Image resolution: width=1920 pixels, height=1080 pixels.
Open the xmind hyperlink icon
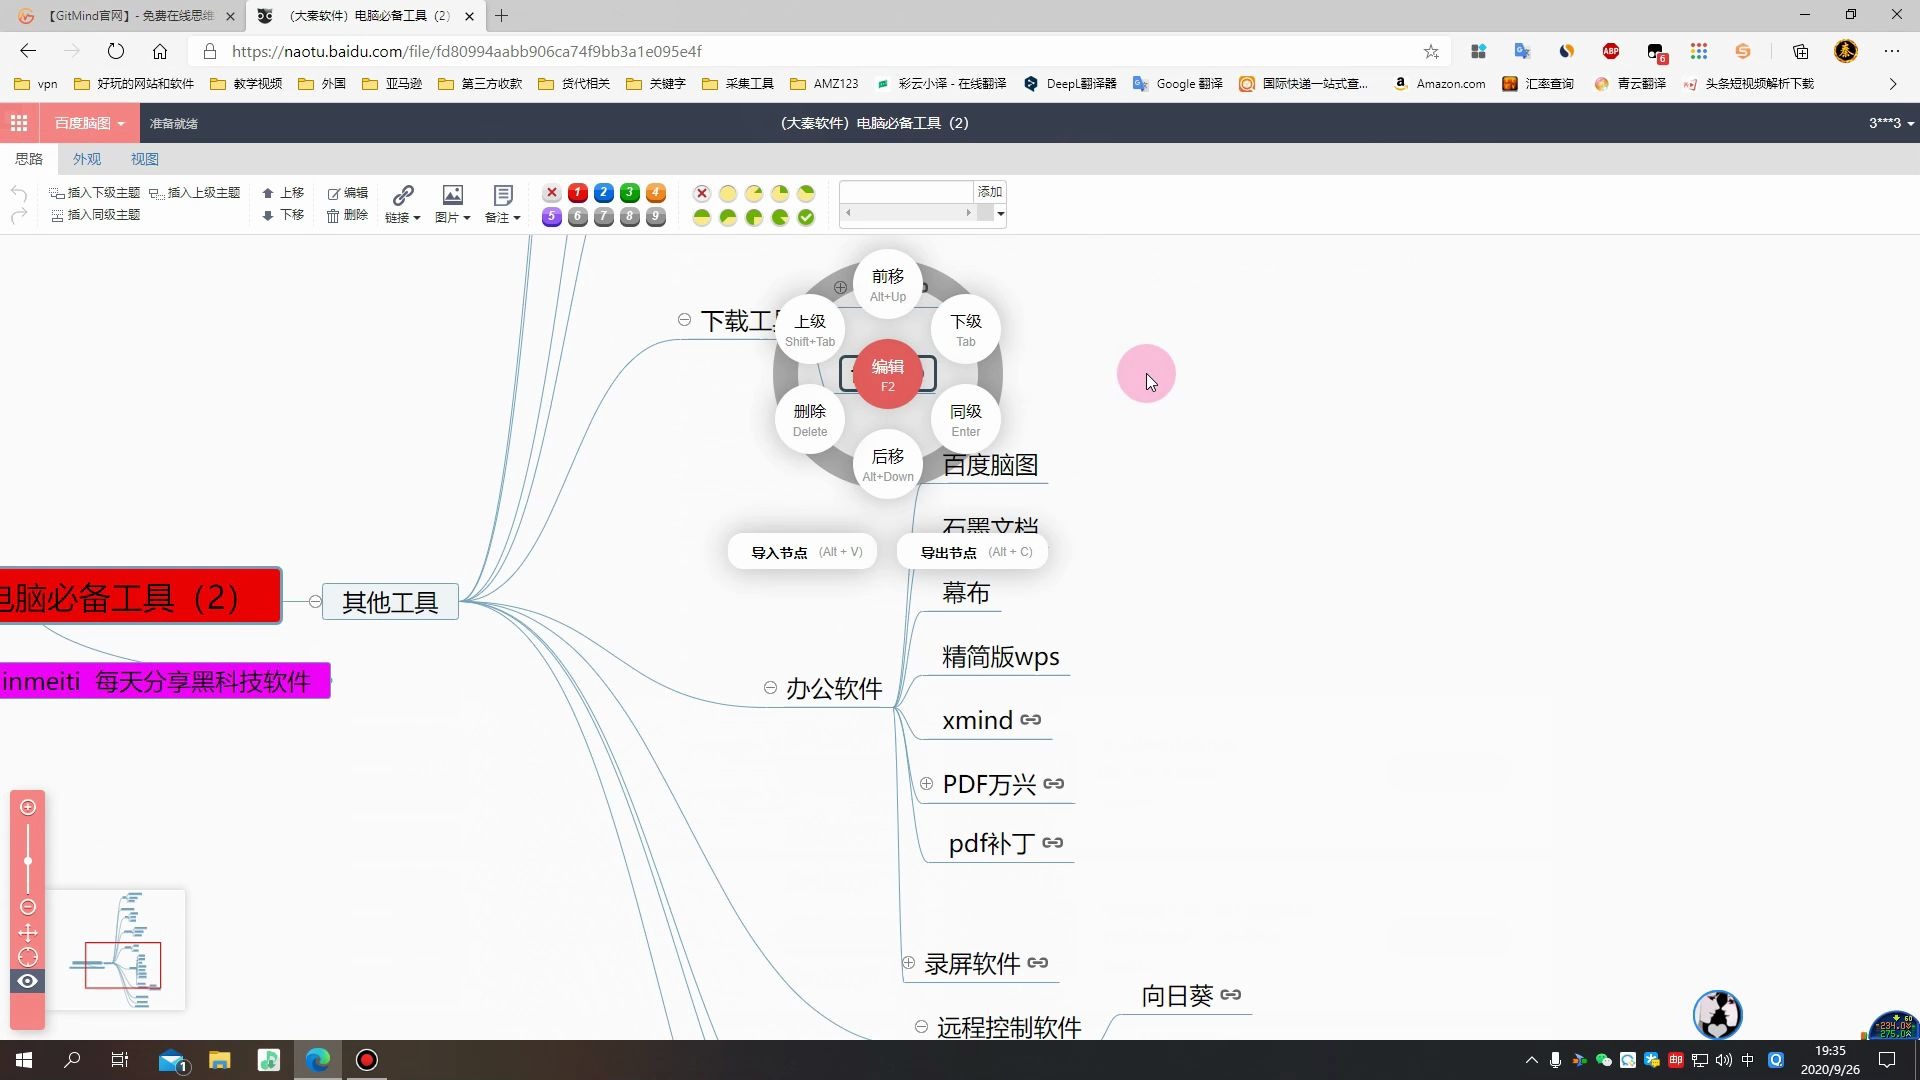pyautogui.click(x=1031, y=720)
